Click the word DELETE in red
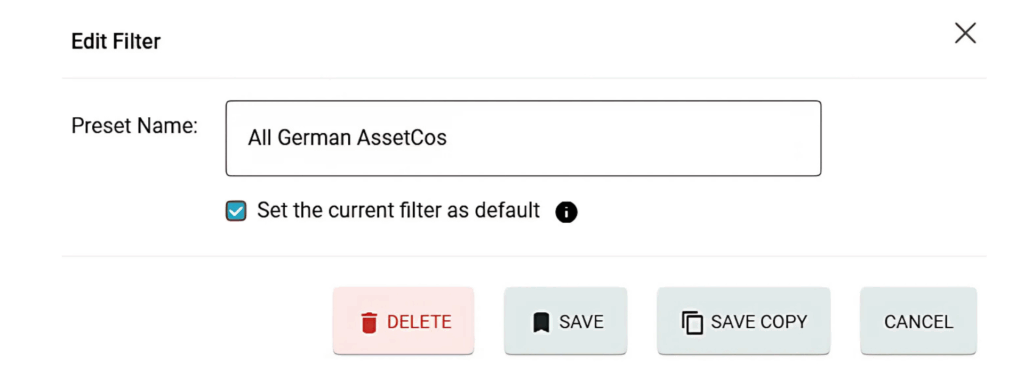 (x=419, y=322)
